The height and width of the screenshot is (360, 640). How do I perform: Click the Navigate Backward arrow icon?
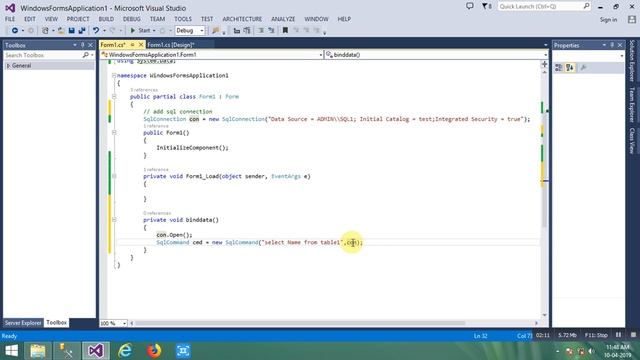(15, 31)
